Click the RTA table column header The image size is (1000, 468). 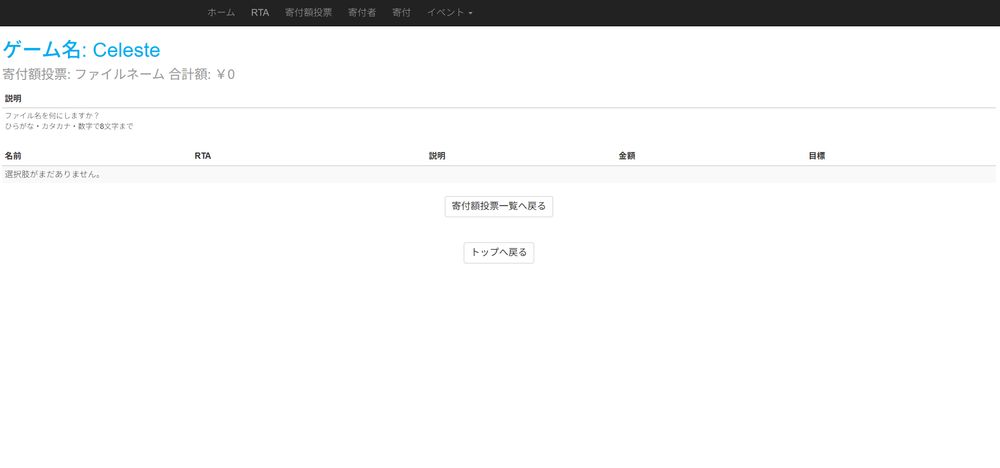coord(203,156)
